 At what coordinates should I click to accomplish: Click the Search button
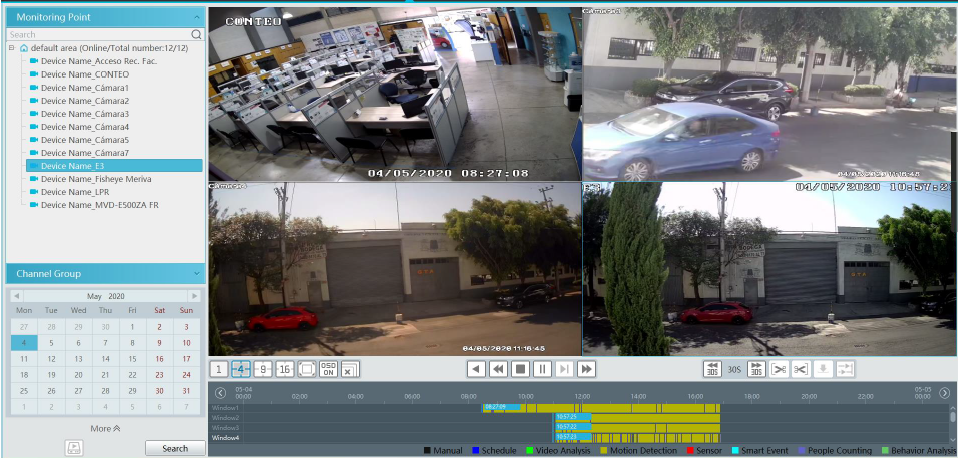click(174, 447)
